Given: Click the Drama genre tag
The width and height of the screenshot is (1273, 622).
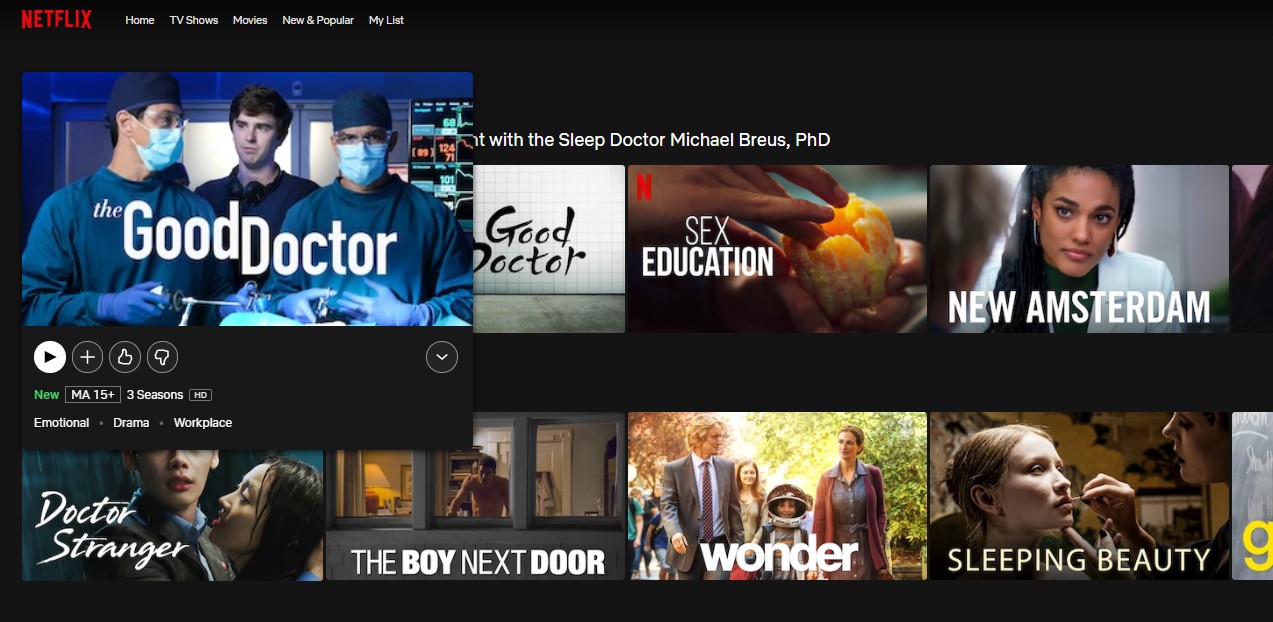Looking at the screenshot, I should (131, 423).
